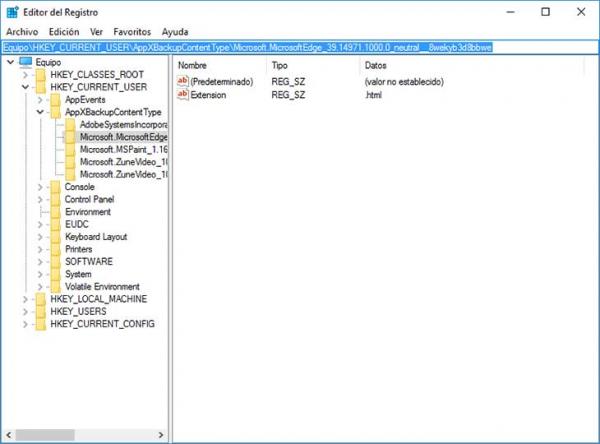This screenshot has height=444, width=600.
Task: Click the registry path address bar
Action: tap(300, 47)
